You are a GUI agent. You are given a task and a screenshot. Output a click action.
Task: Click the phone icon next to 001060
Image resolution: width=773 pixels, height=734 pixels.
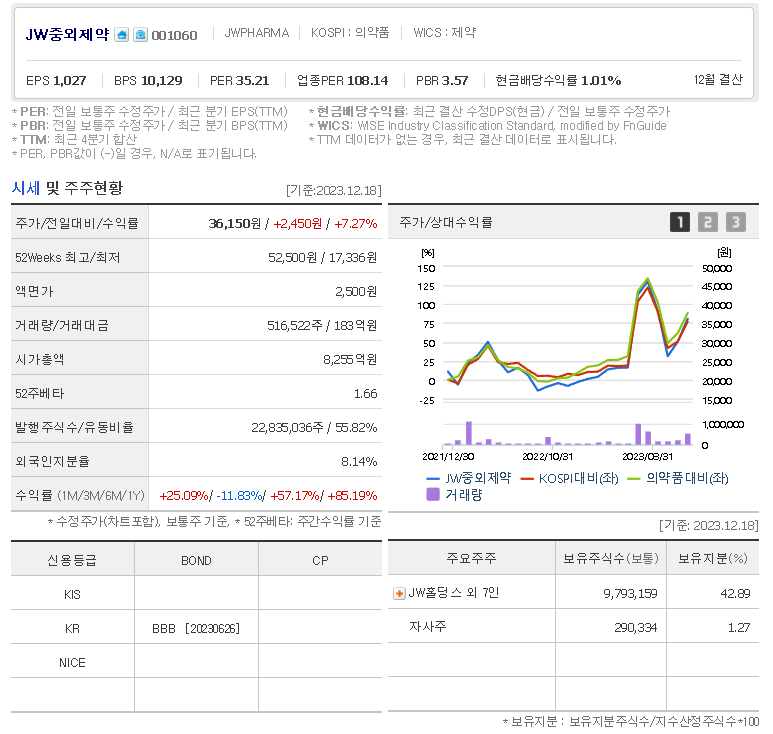tap(141, 35)
